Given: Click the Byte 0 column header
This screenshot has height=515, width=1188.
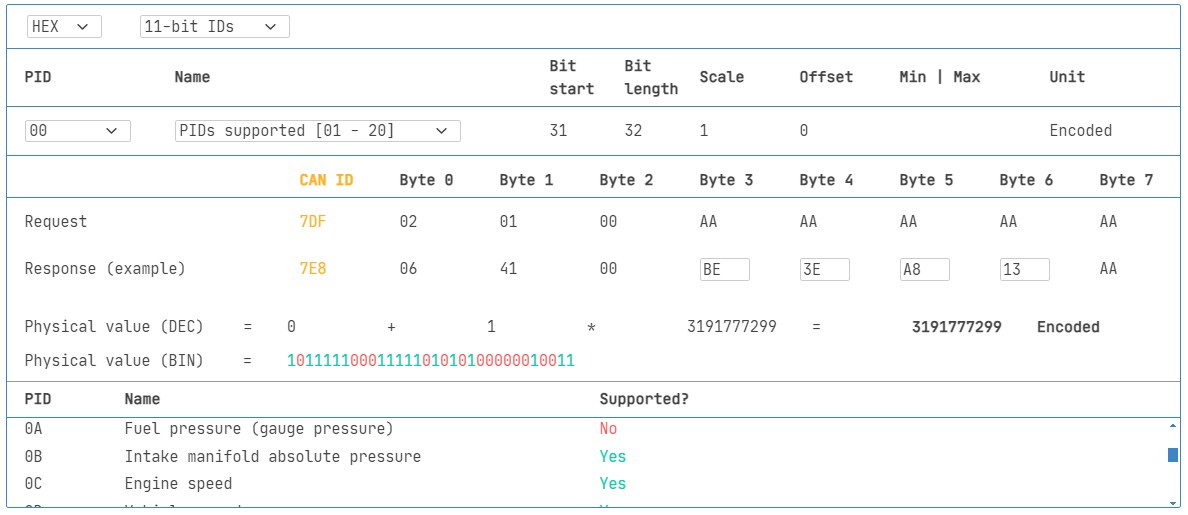Looking at the screenshot, I should coord(427,180).
